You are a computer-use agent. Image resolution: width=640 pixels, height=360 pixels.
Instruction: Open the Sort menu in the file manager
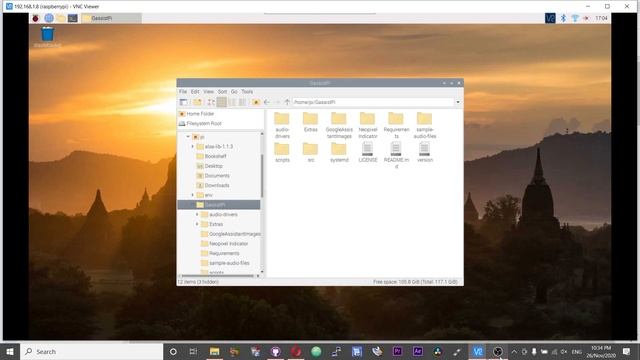point(222,92)
